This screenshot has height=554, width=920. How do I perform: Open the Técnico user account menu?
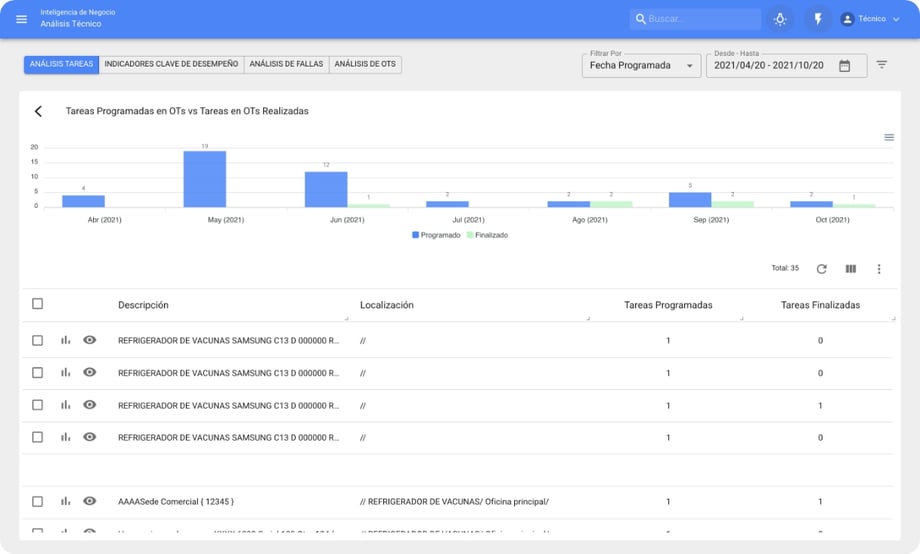(871, 19)
